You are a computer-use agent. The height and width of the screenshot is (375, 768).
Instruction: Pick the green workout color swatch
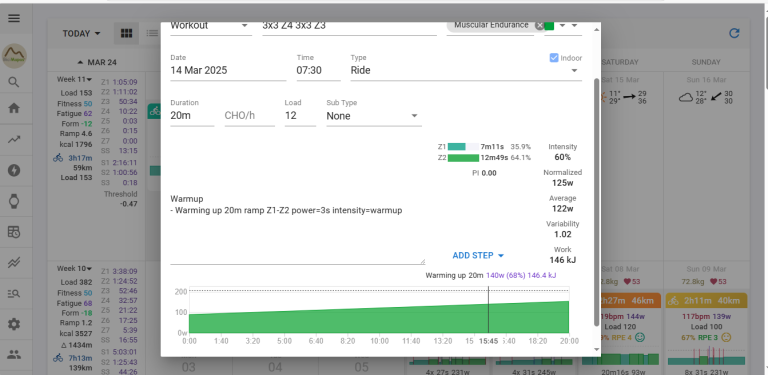[549, 26]
